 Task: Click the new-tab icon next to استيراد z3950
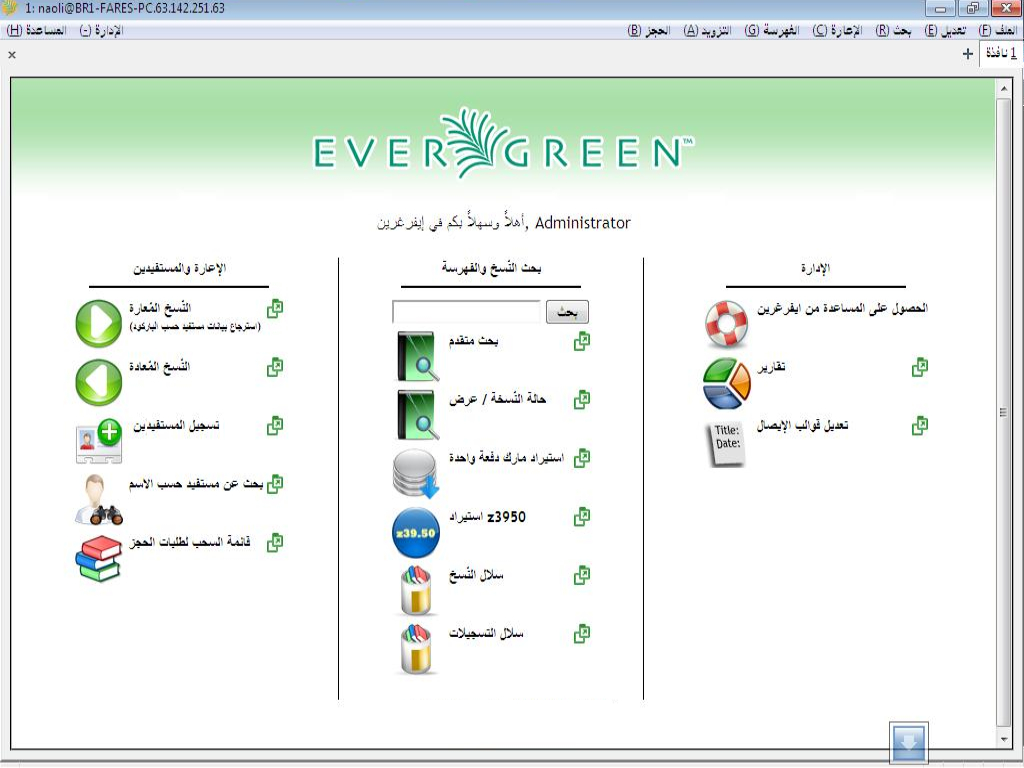(582, 517)
